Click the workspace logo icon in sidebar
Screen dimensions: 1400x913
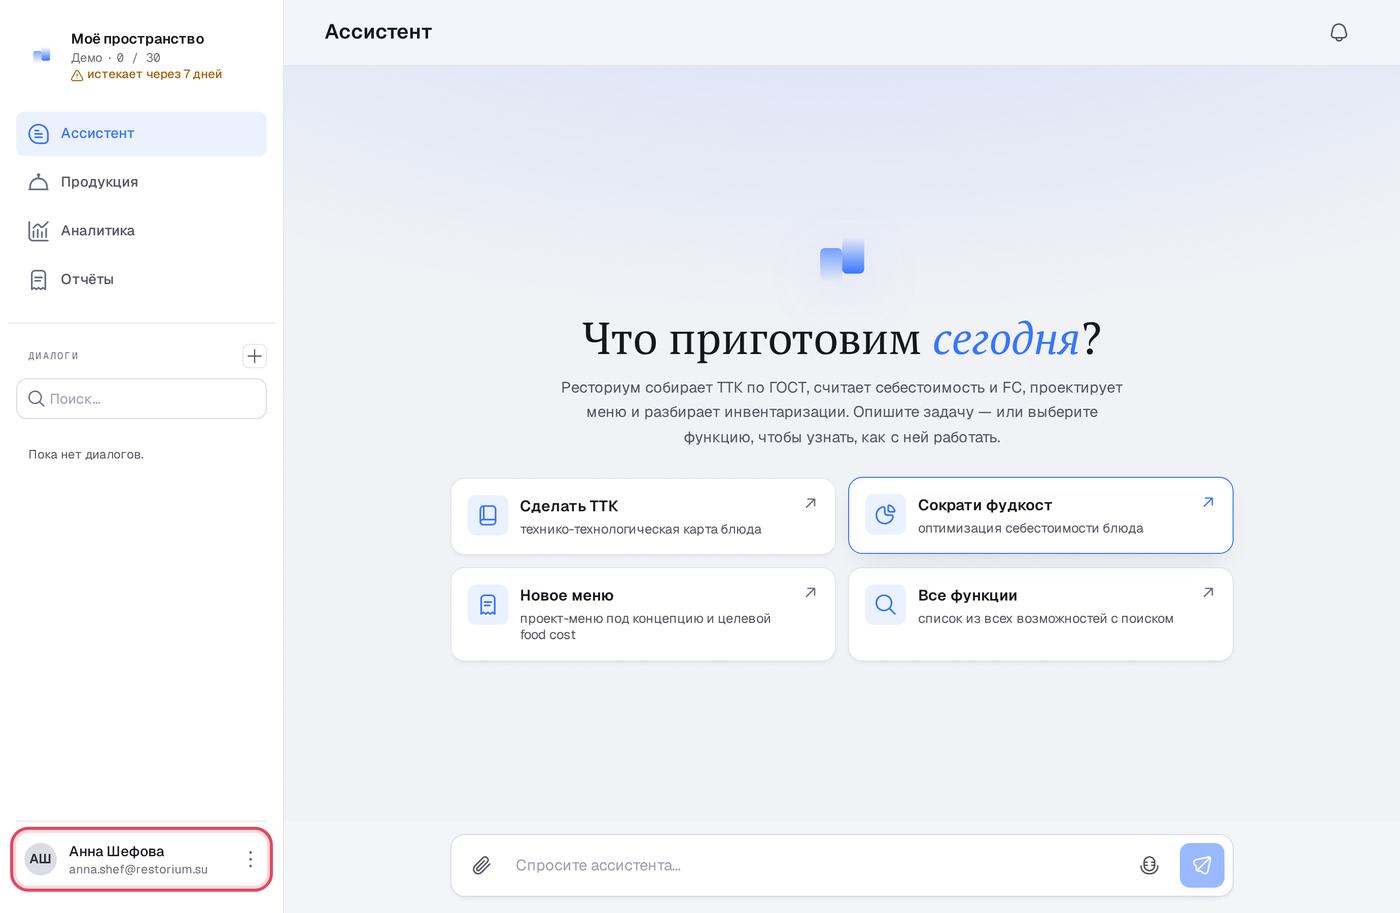click(41, 56)
